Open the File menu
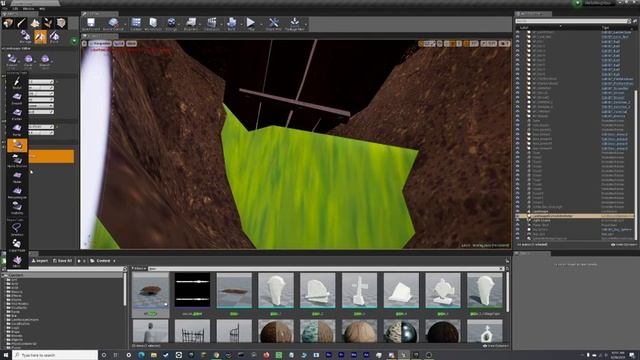 5,9
